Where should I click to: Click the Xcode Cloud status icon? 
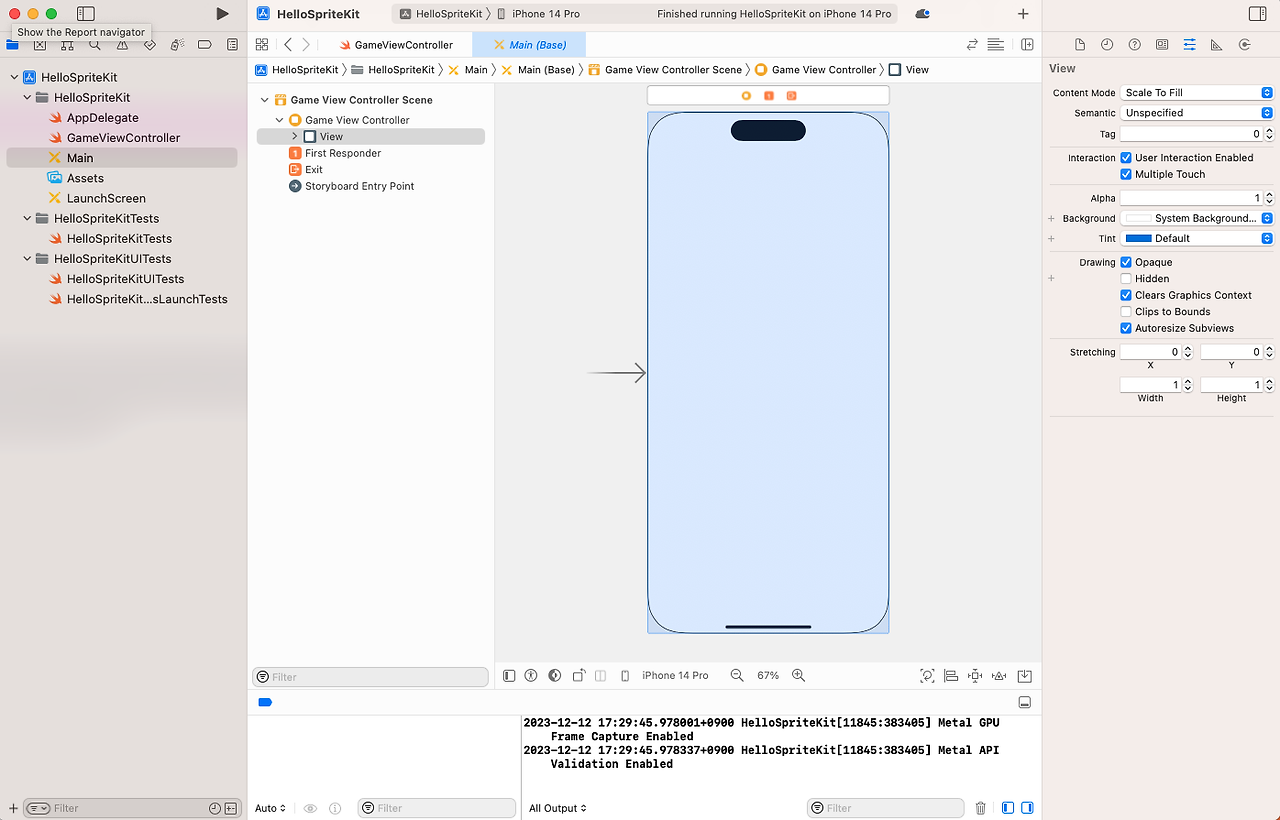coord(922,14)
